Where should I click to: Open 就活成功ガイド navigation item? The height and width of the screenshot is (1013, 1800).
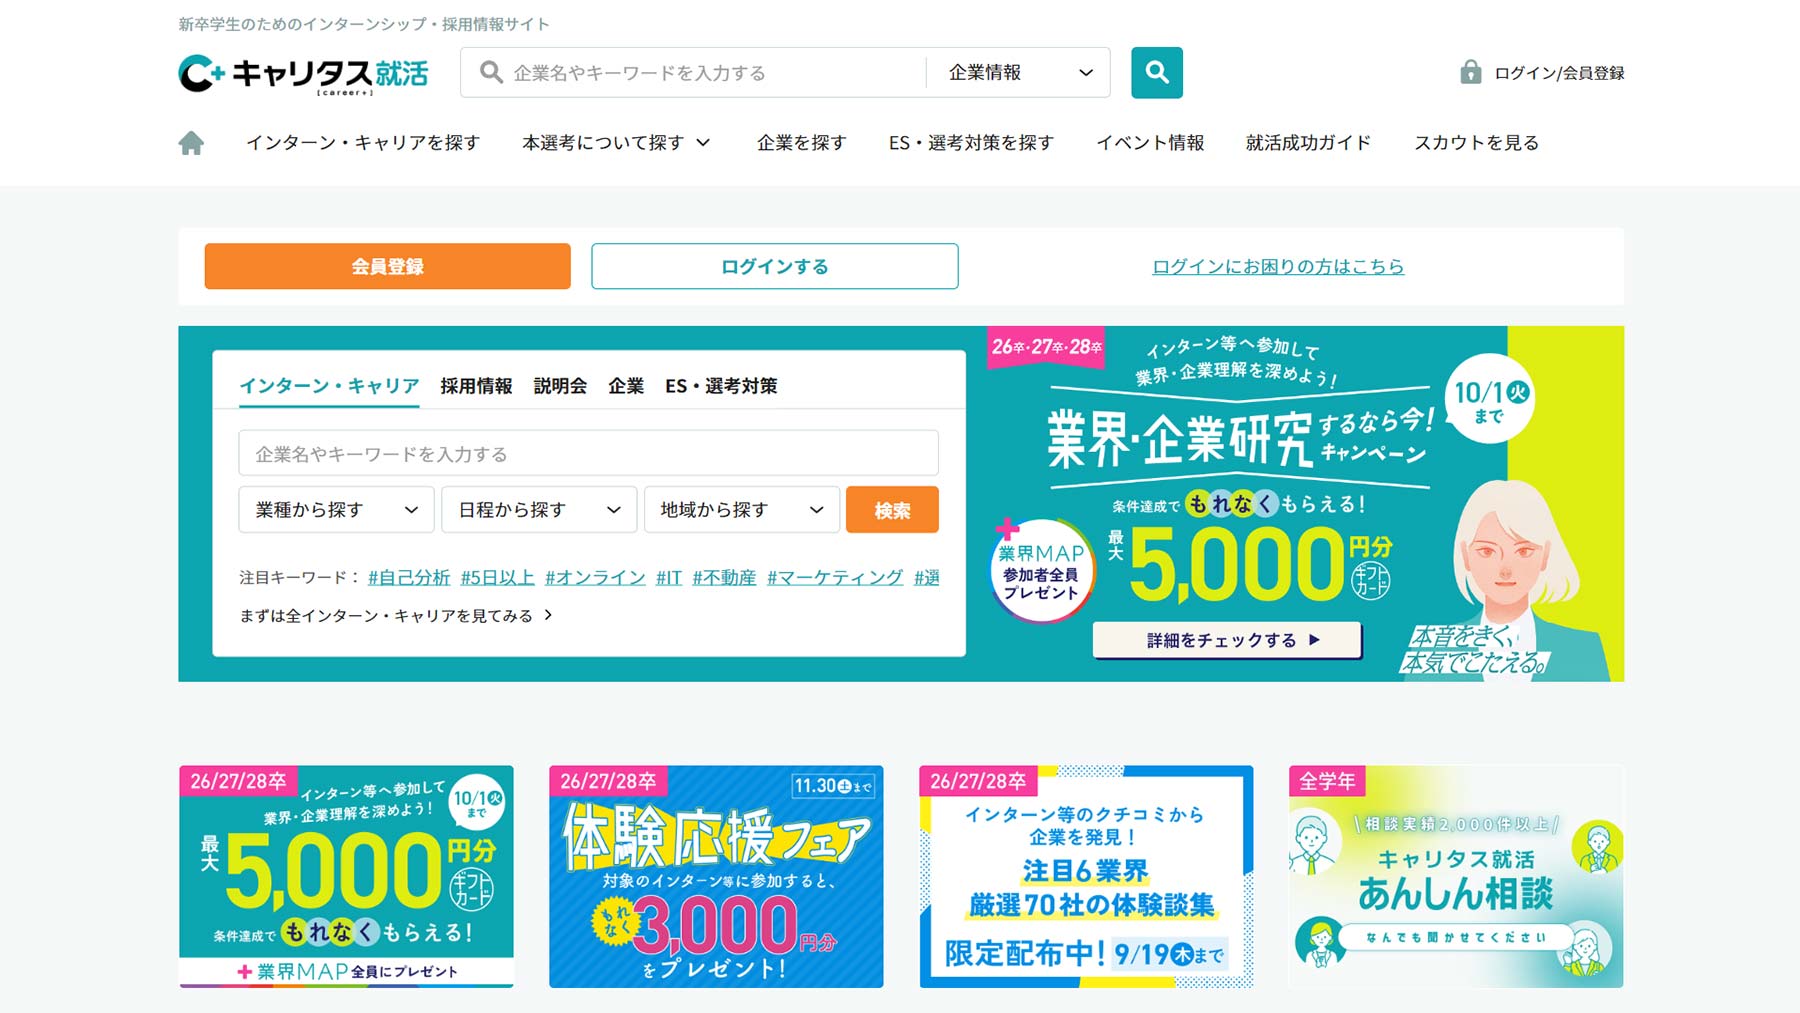(1308, 143)
